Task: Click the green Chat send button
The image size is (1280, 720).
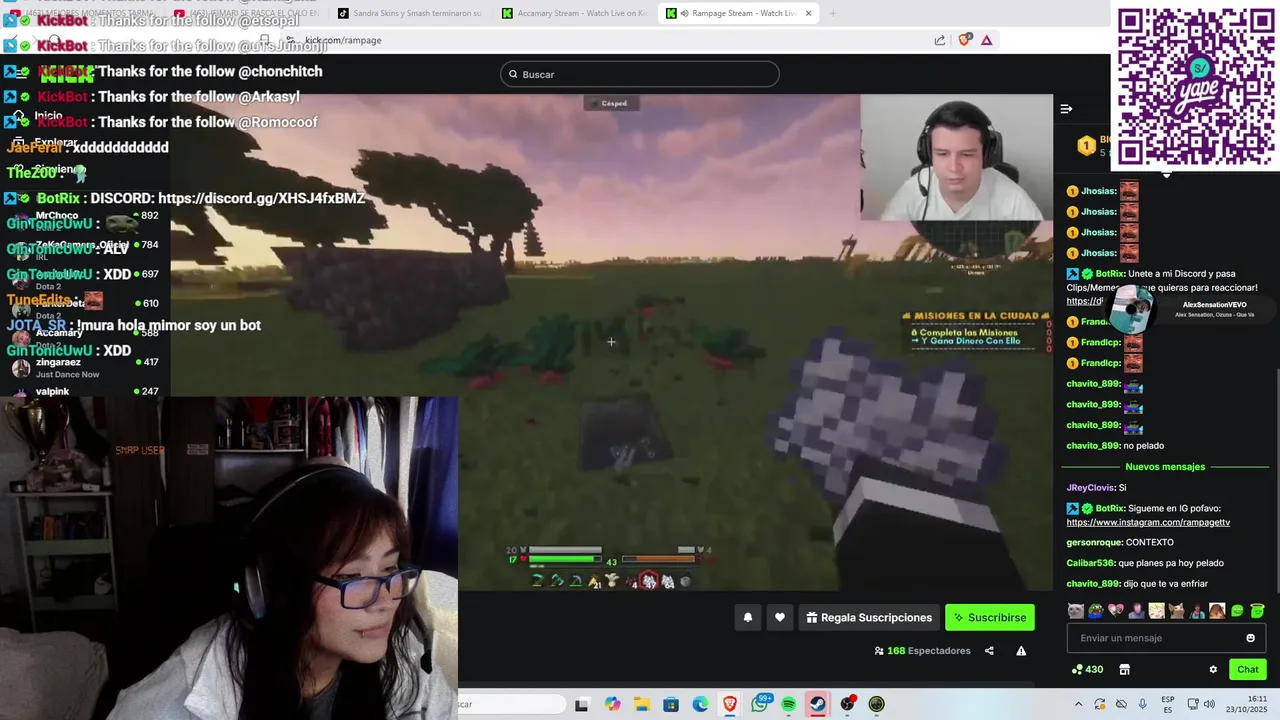Action: pos(1248,670)
